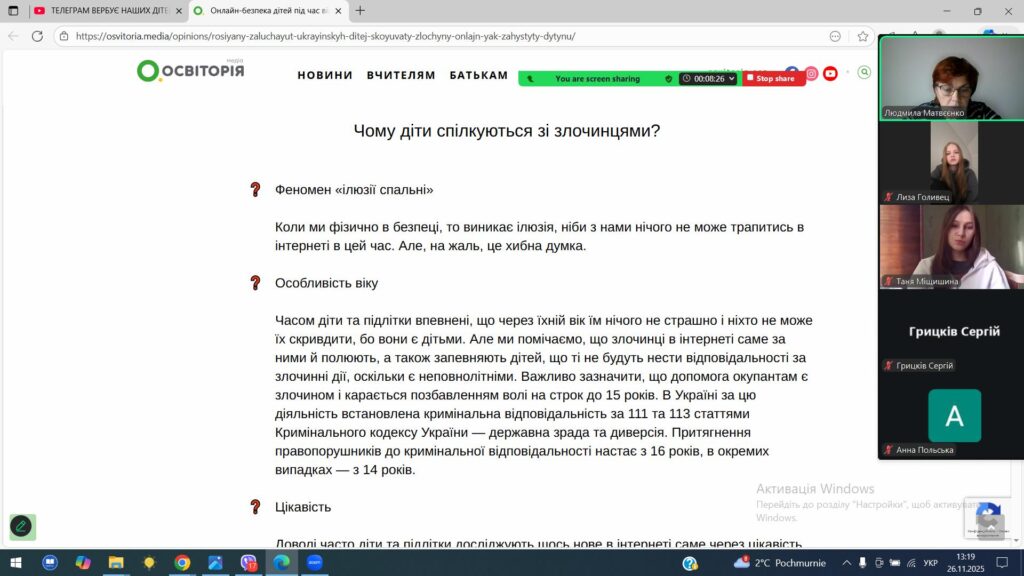Open File Explorer from the taskbar
The height and width of the screenshot is (576, 1024).
click(116, 563)
